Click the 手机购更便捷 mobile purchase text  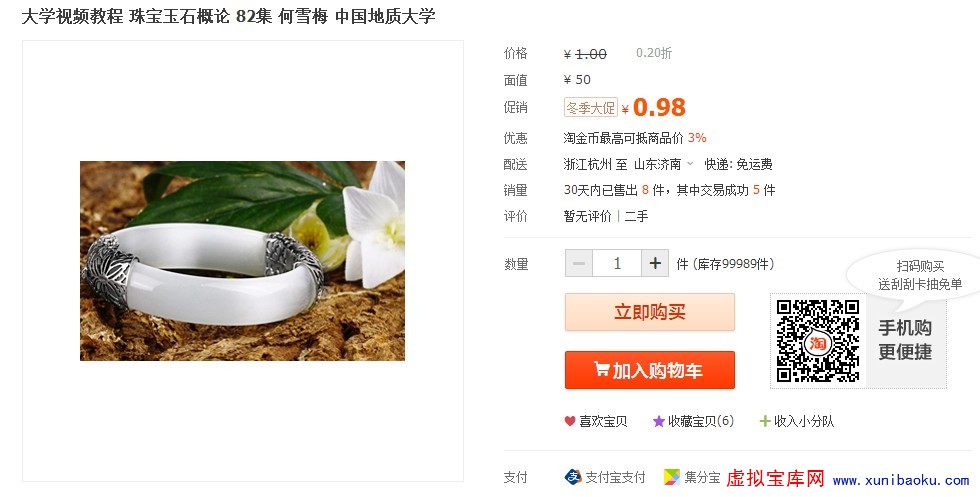(905, 340)
